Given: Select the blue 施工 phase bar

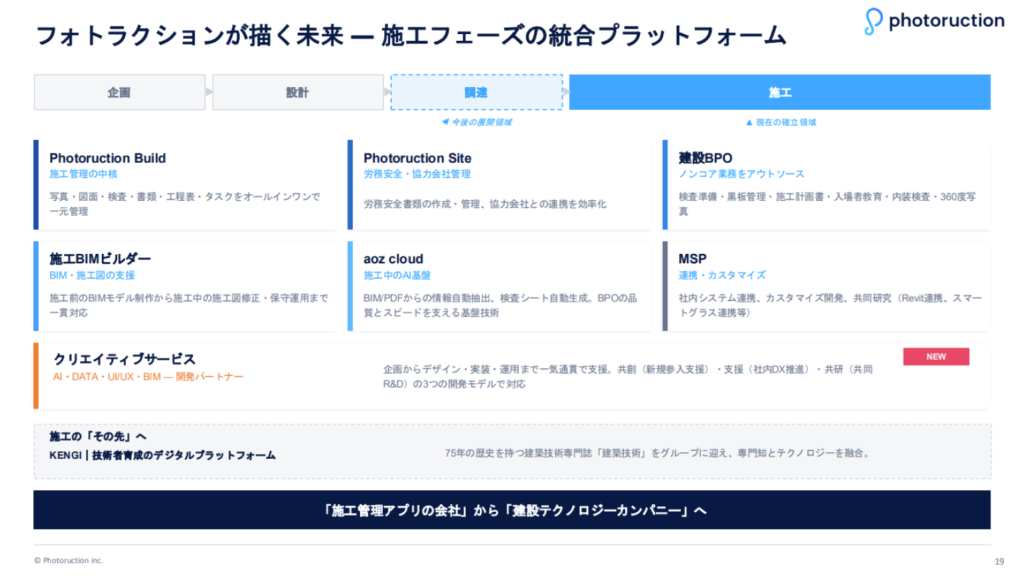Looking at the screenshot, I should tap(780, 92).
